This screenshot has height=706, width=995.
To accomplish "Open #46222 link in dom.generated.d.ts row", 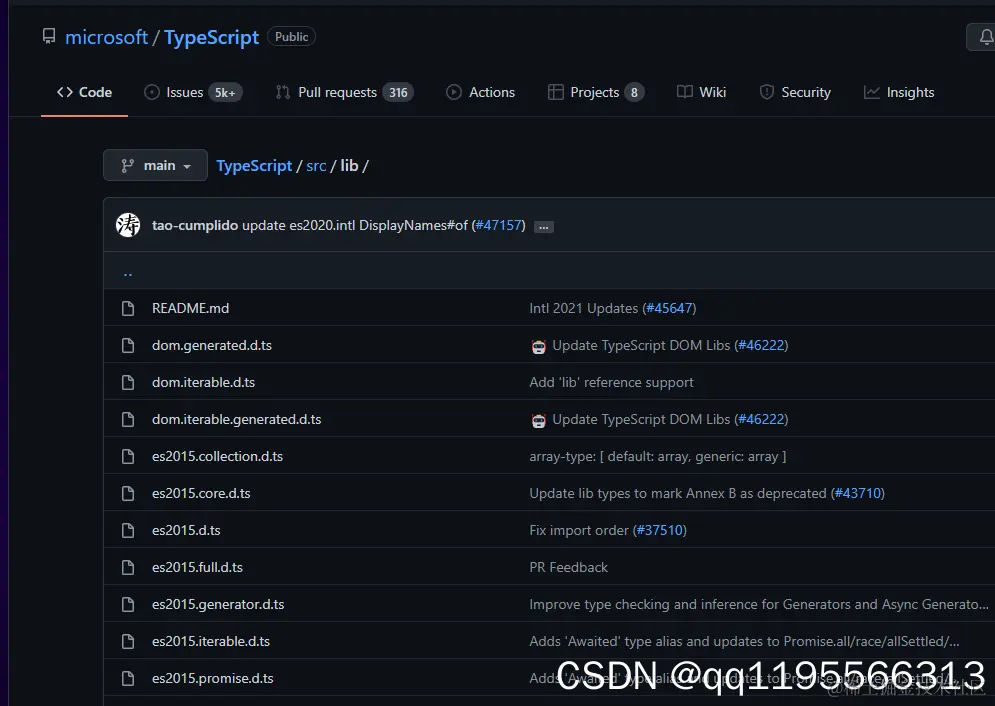I will coord(761,345).
